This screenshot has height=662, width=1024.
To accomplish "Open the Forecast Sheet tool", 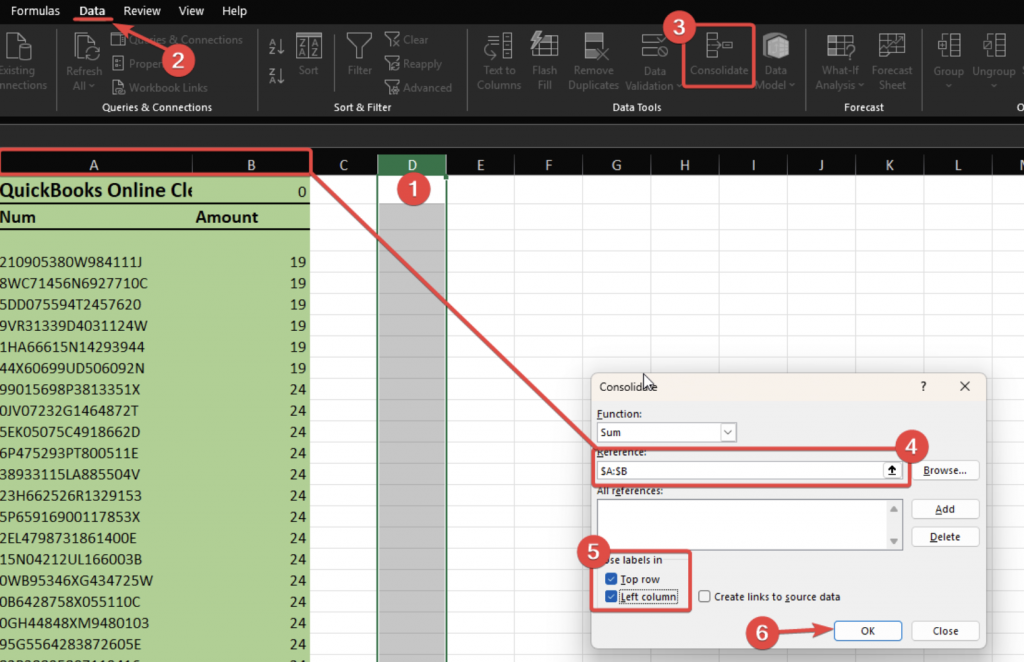I will coord(891,47).
